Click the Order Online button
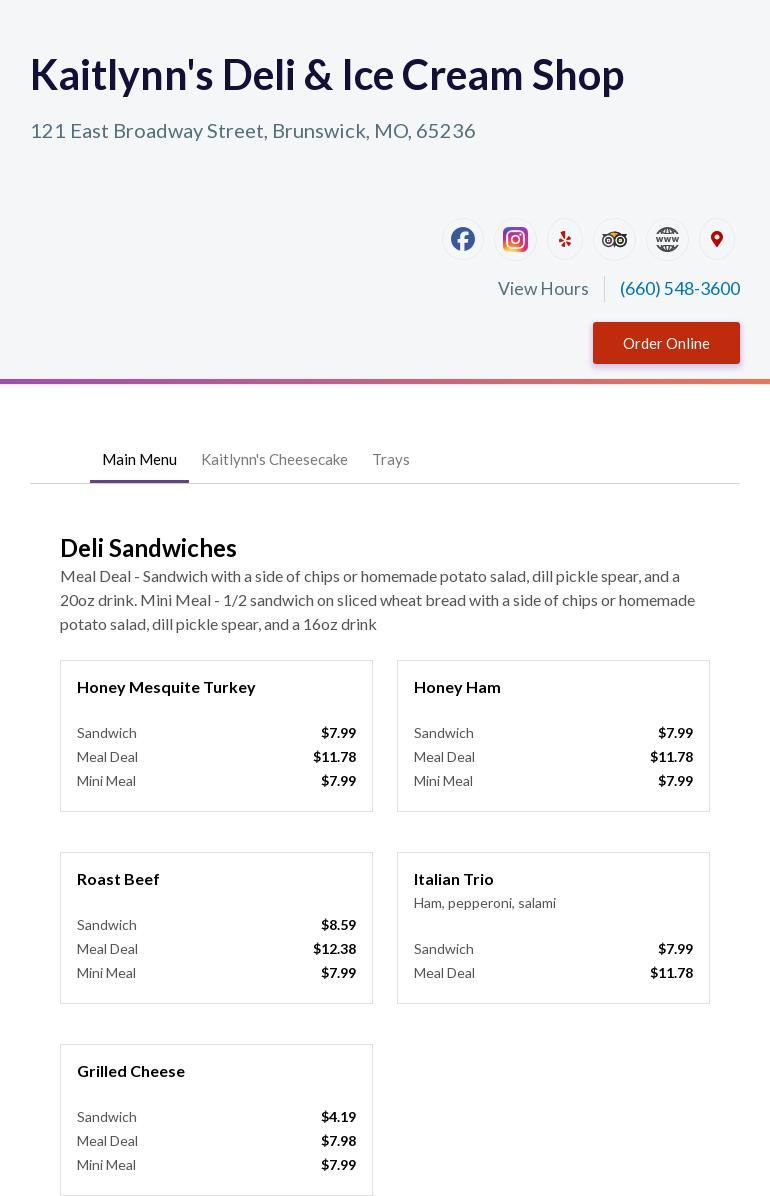This screenshot has height=1196, width=770. point(666,343)
